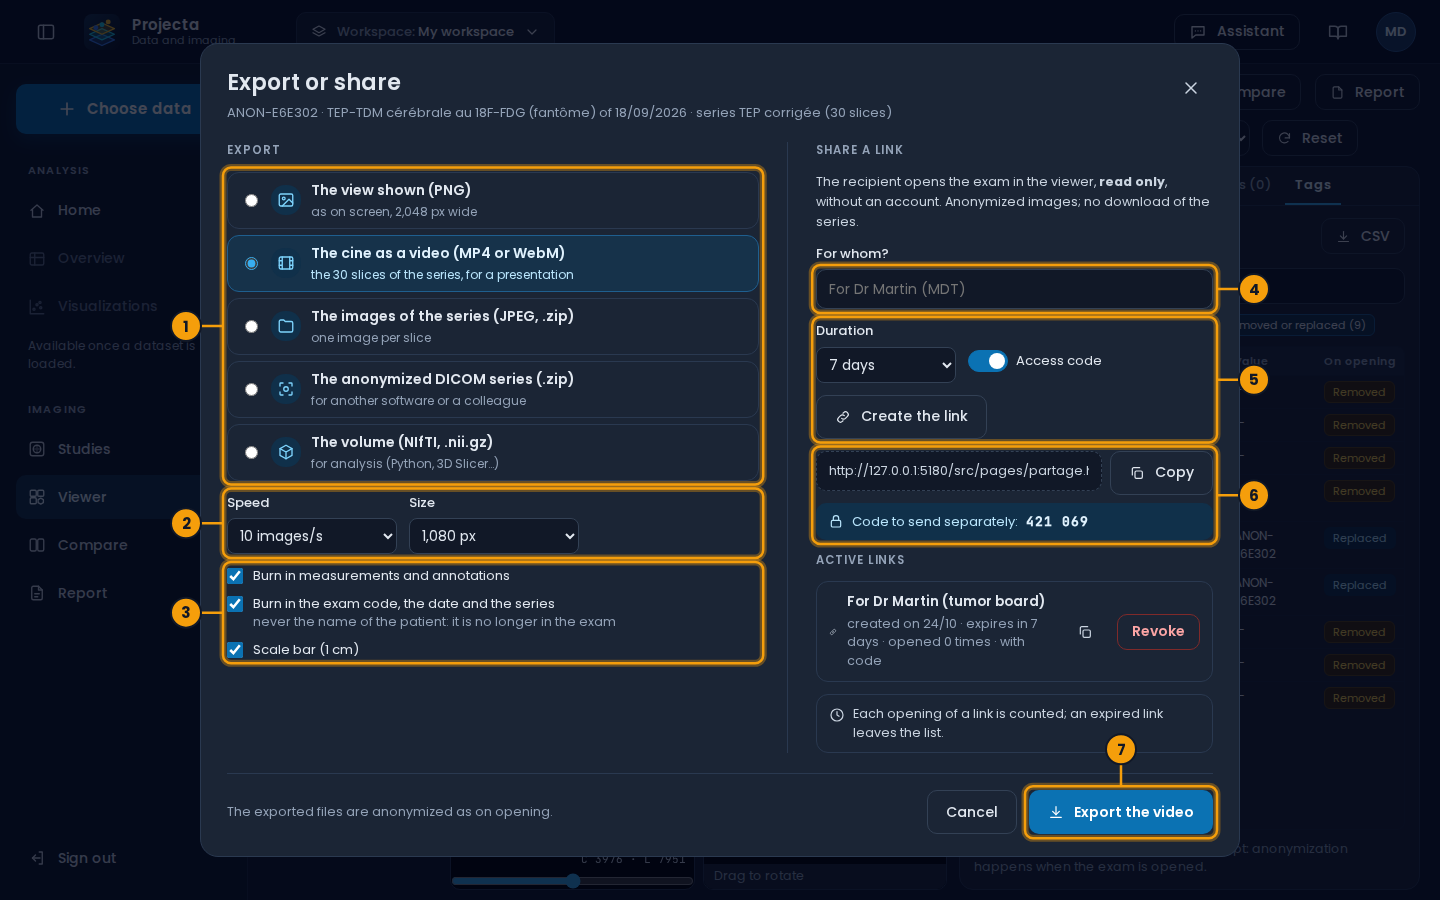
Task: Click the code 421 869 text
Action: [x=1057, y=522]
